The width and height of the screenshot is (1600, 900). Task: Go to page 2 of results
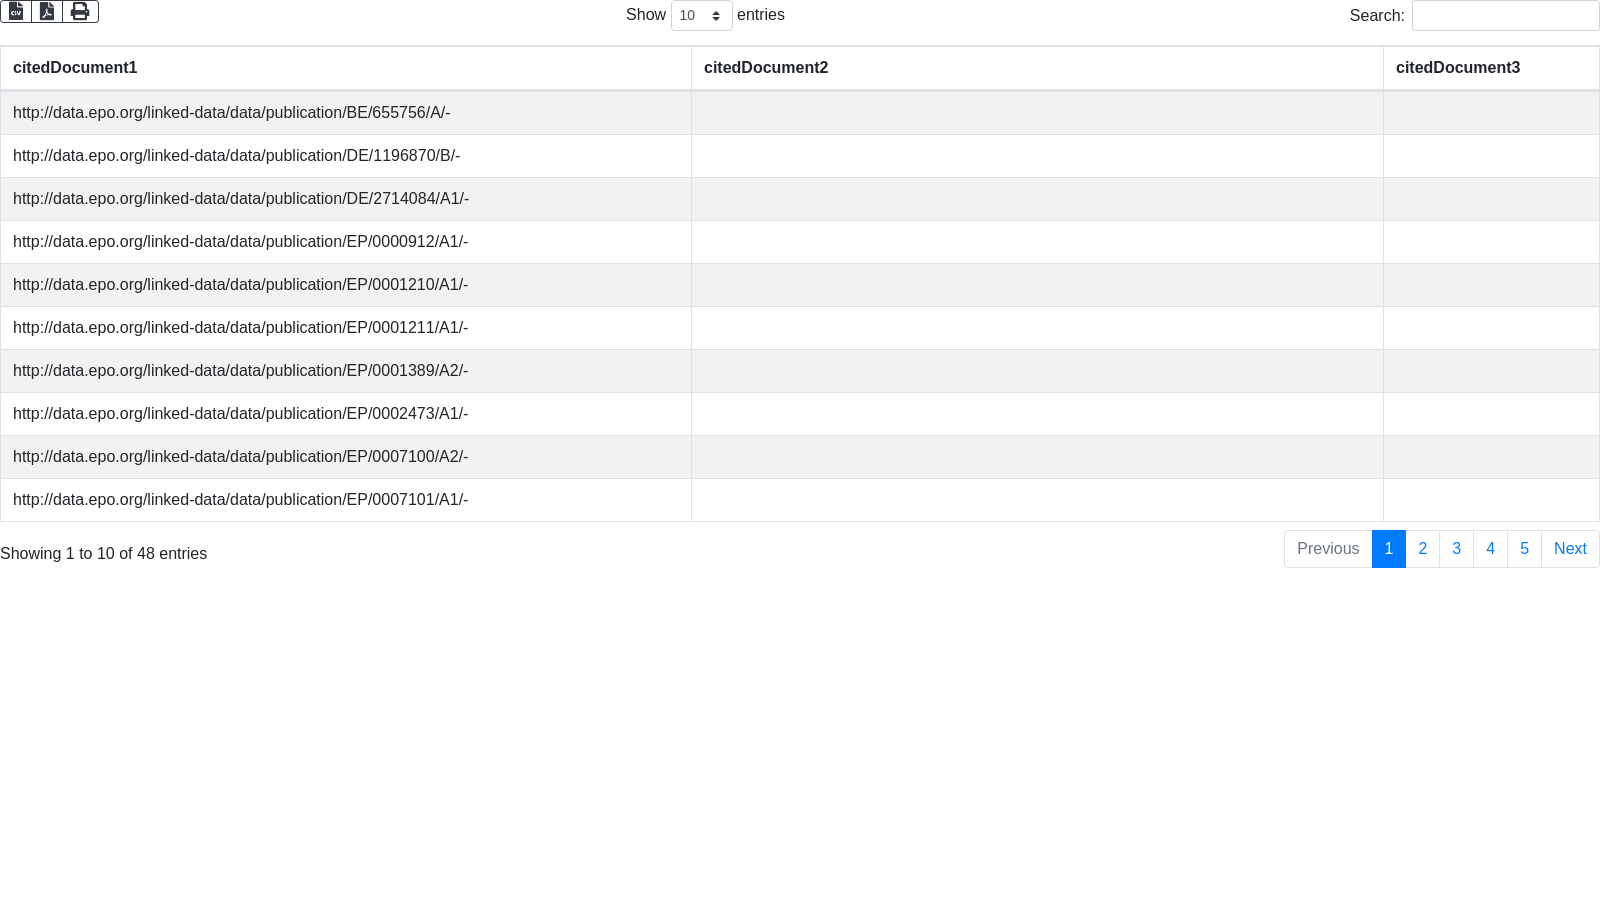[1422, 549]
